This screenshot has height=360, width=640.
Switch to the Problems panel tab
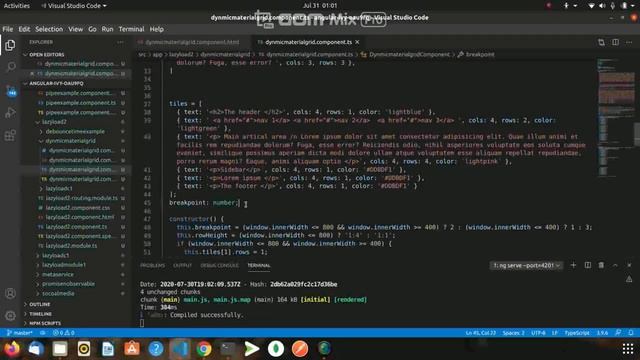[x=152, y=265]
